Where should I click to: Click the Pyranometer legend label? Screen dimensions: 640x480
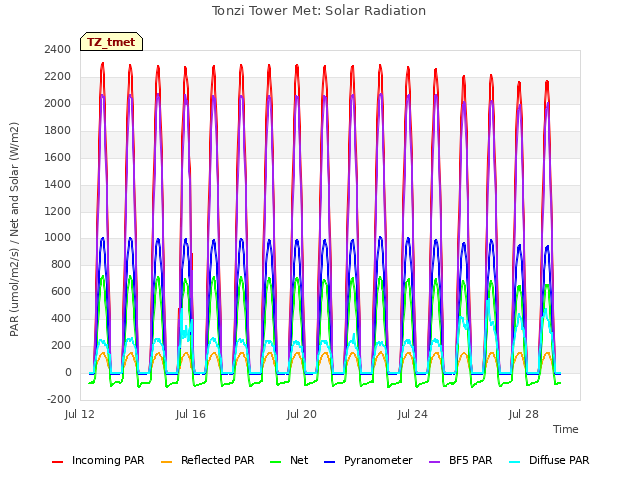pos(378,460)
